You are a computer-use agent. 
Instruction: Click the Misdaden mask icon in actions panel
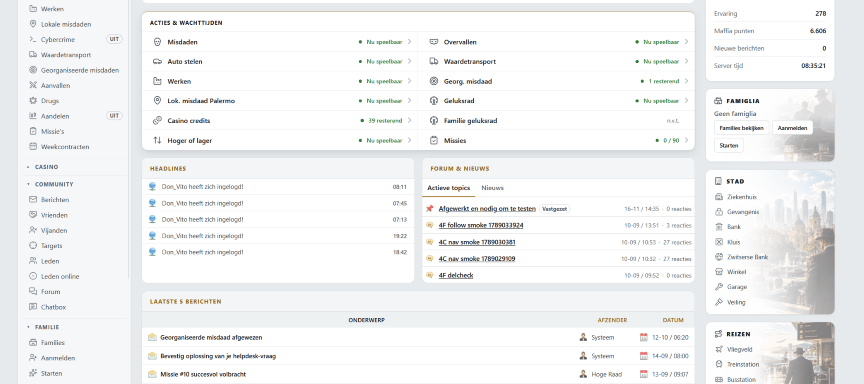tap(157, 42)
